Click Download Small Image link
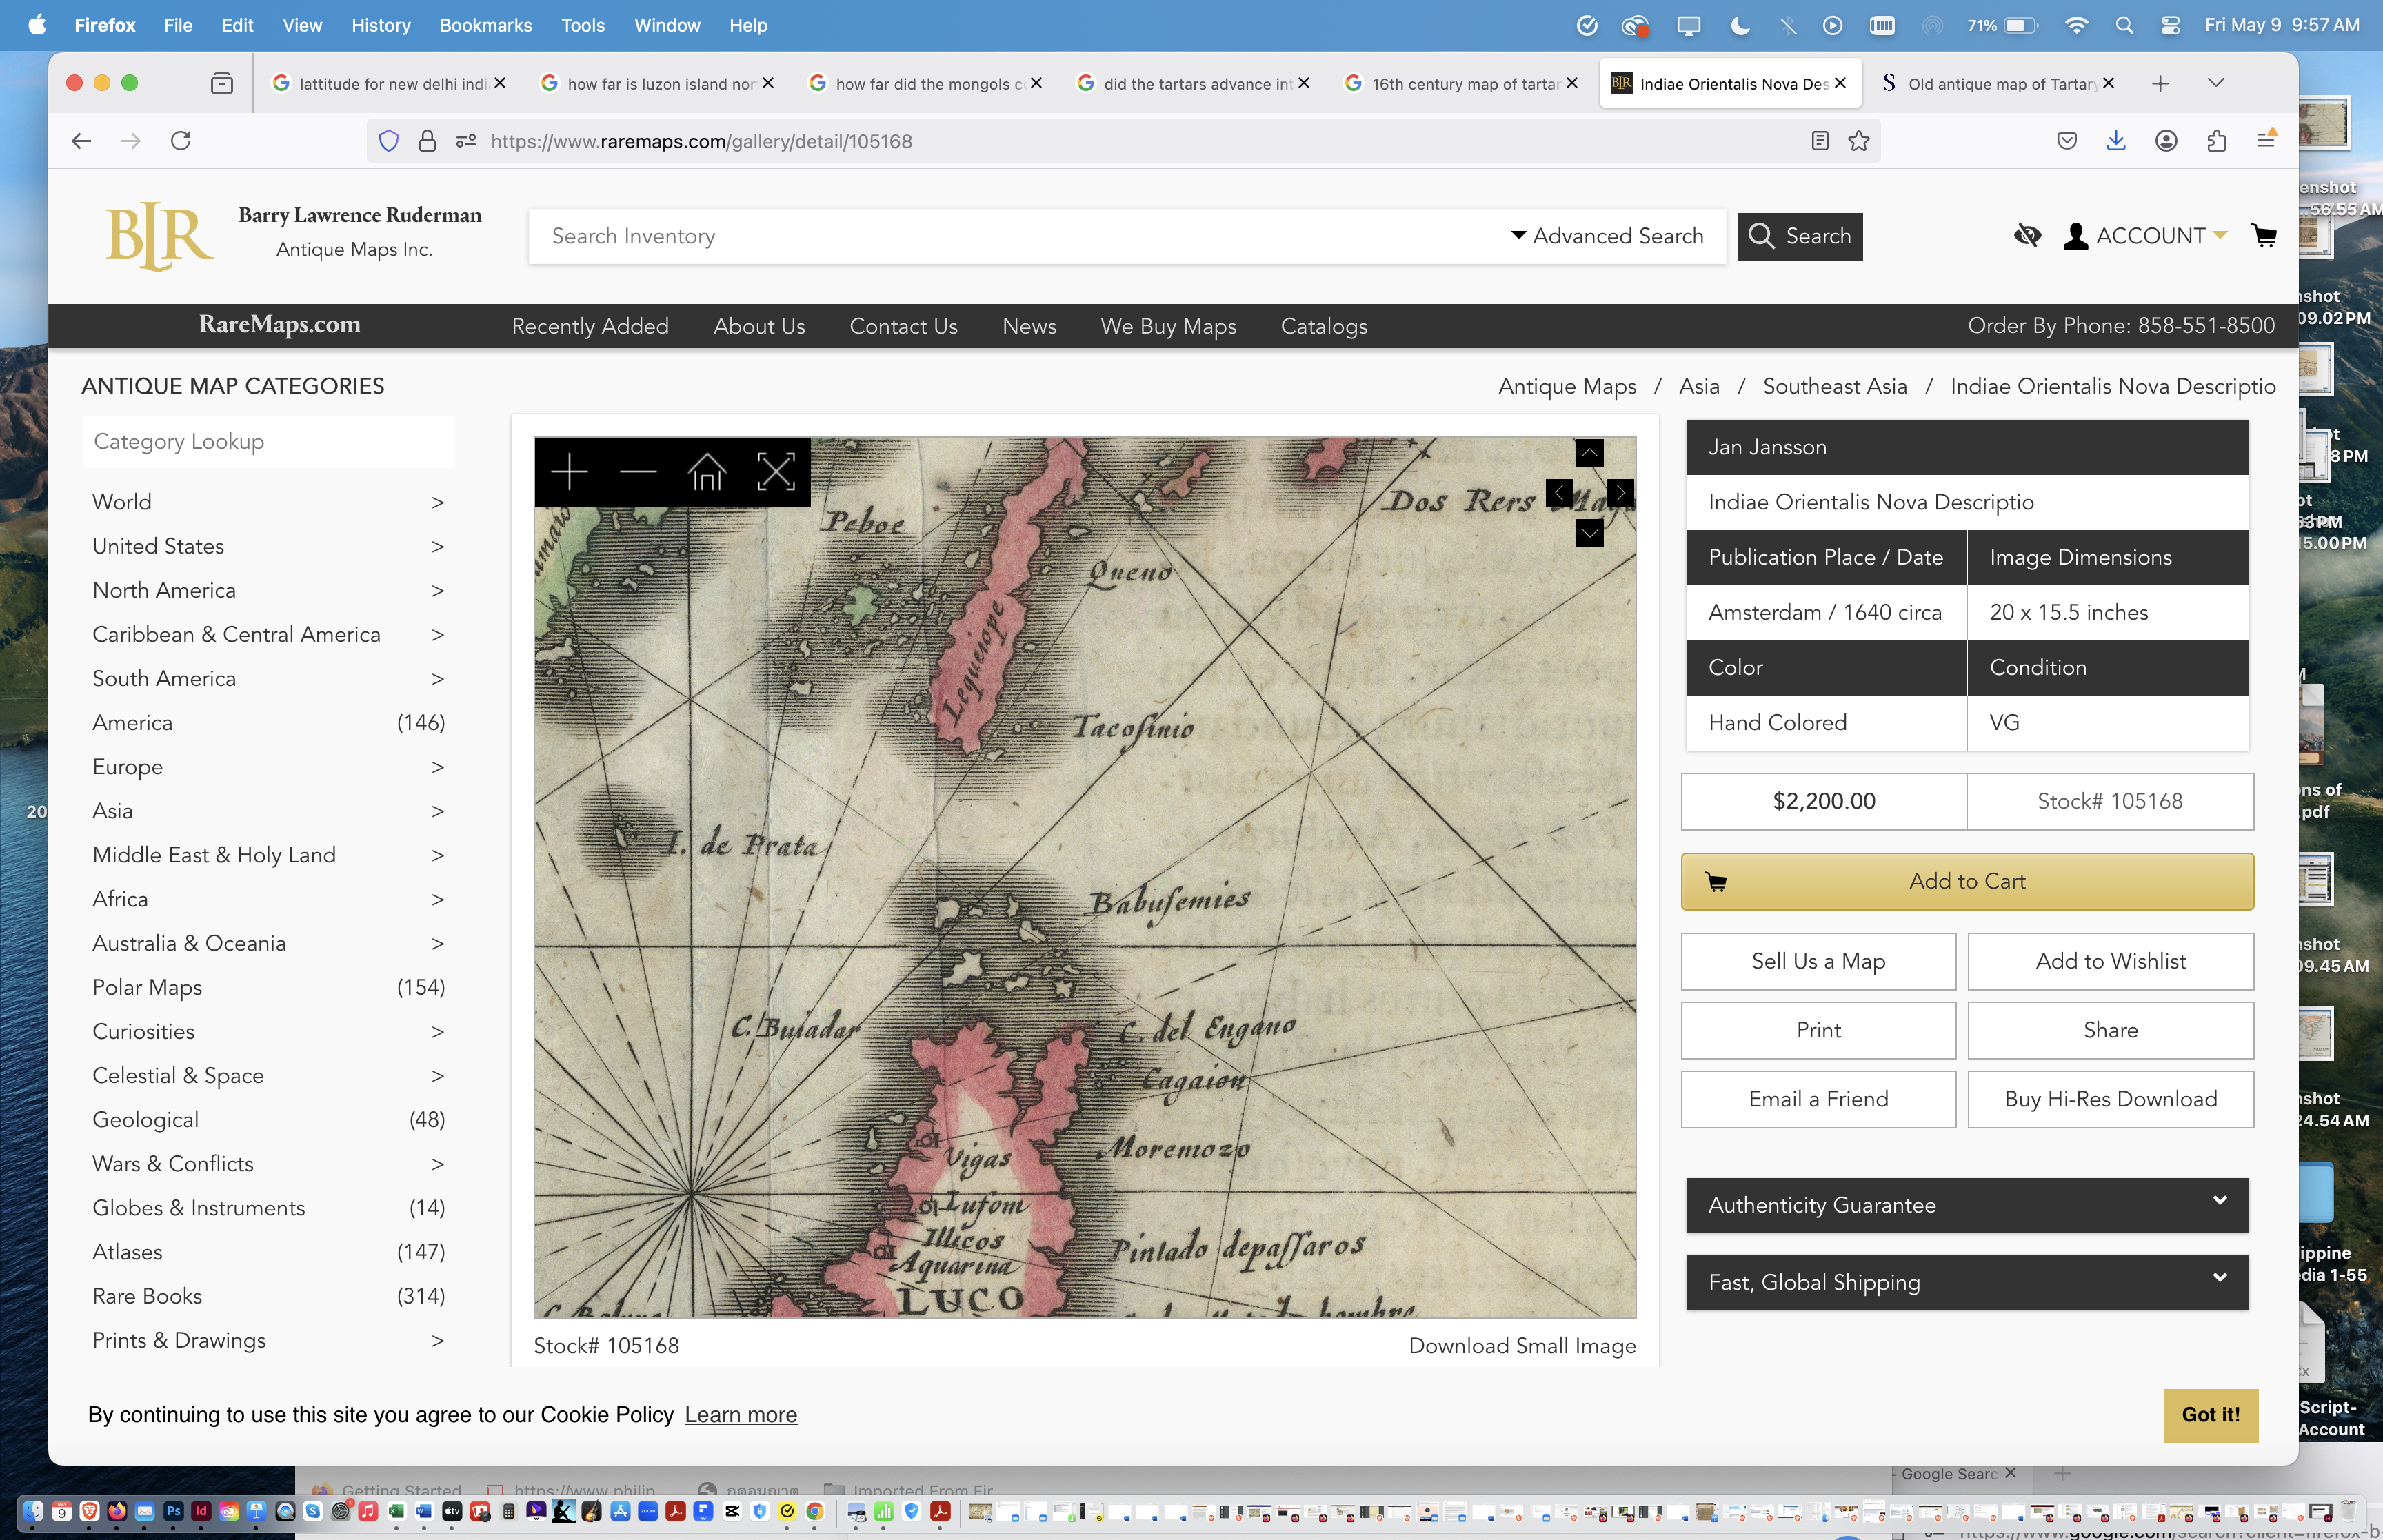 click(1522, 1346)
